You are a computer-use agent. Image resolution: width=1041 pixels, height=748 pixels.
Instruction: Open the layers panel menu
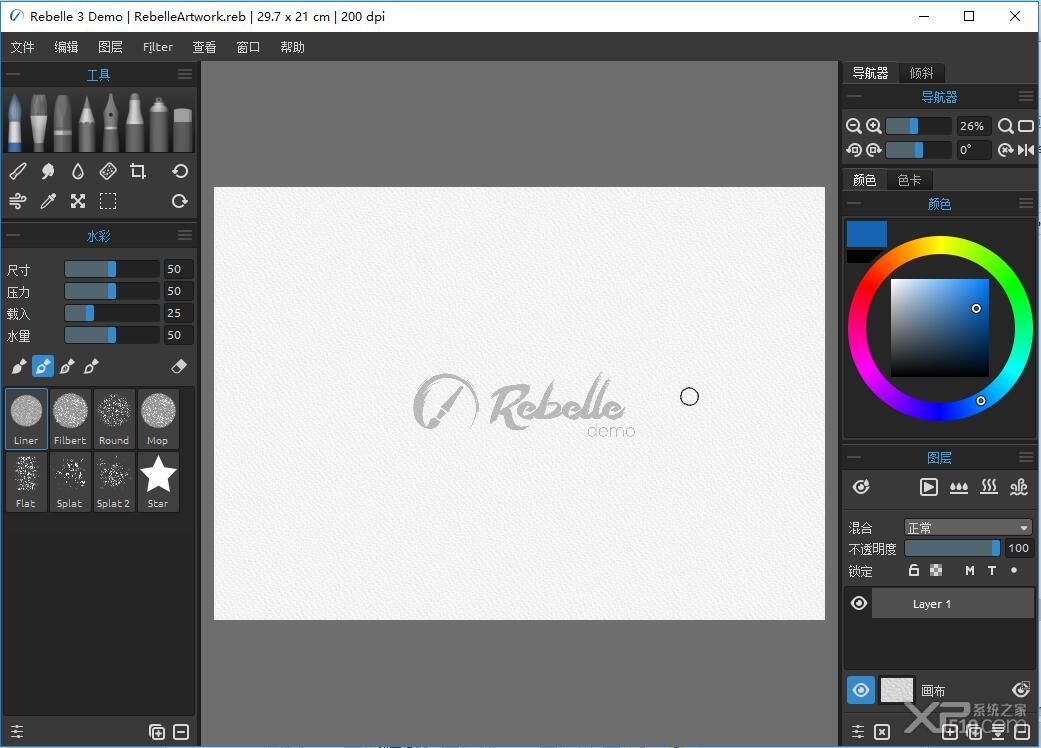pos(1026,457)
